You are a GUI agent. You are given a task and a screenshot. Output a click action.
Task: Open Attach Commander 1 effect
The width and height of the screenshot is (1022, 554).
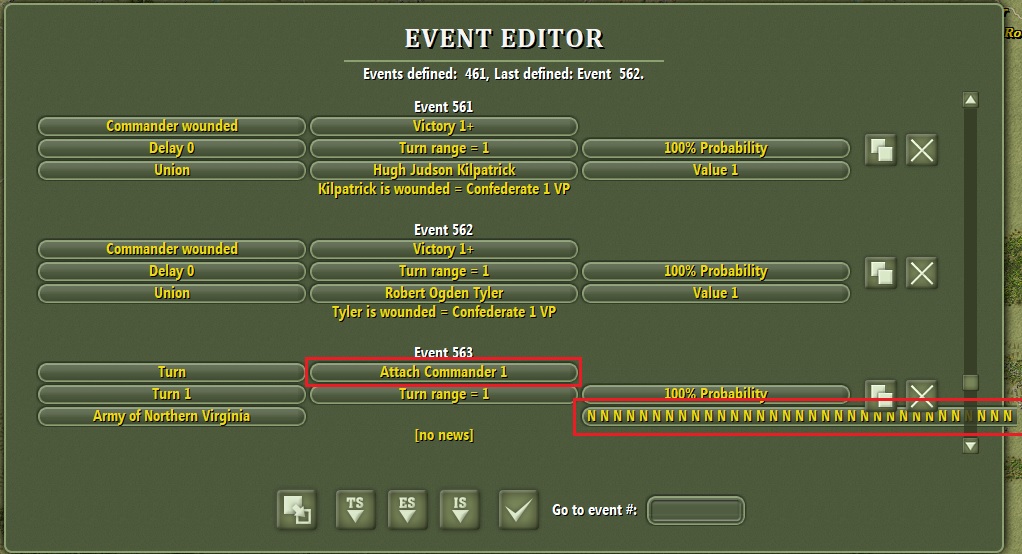point(443,372)
